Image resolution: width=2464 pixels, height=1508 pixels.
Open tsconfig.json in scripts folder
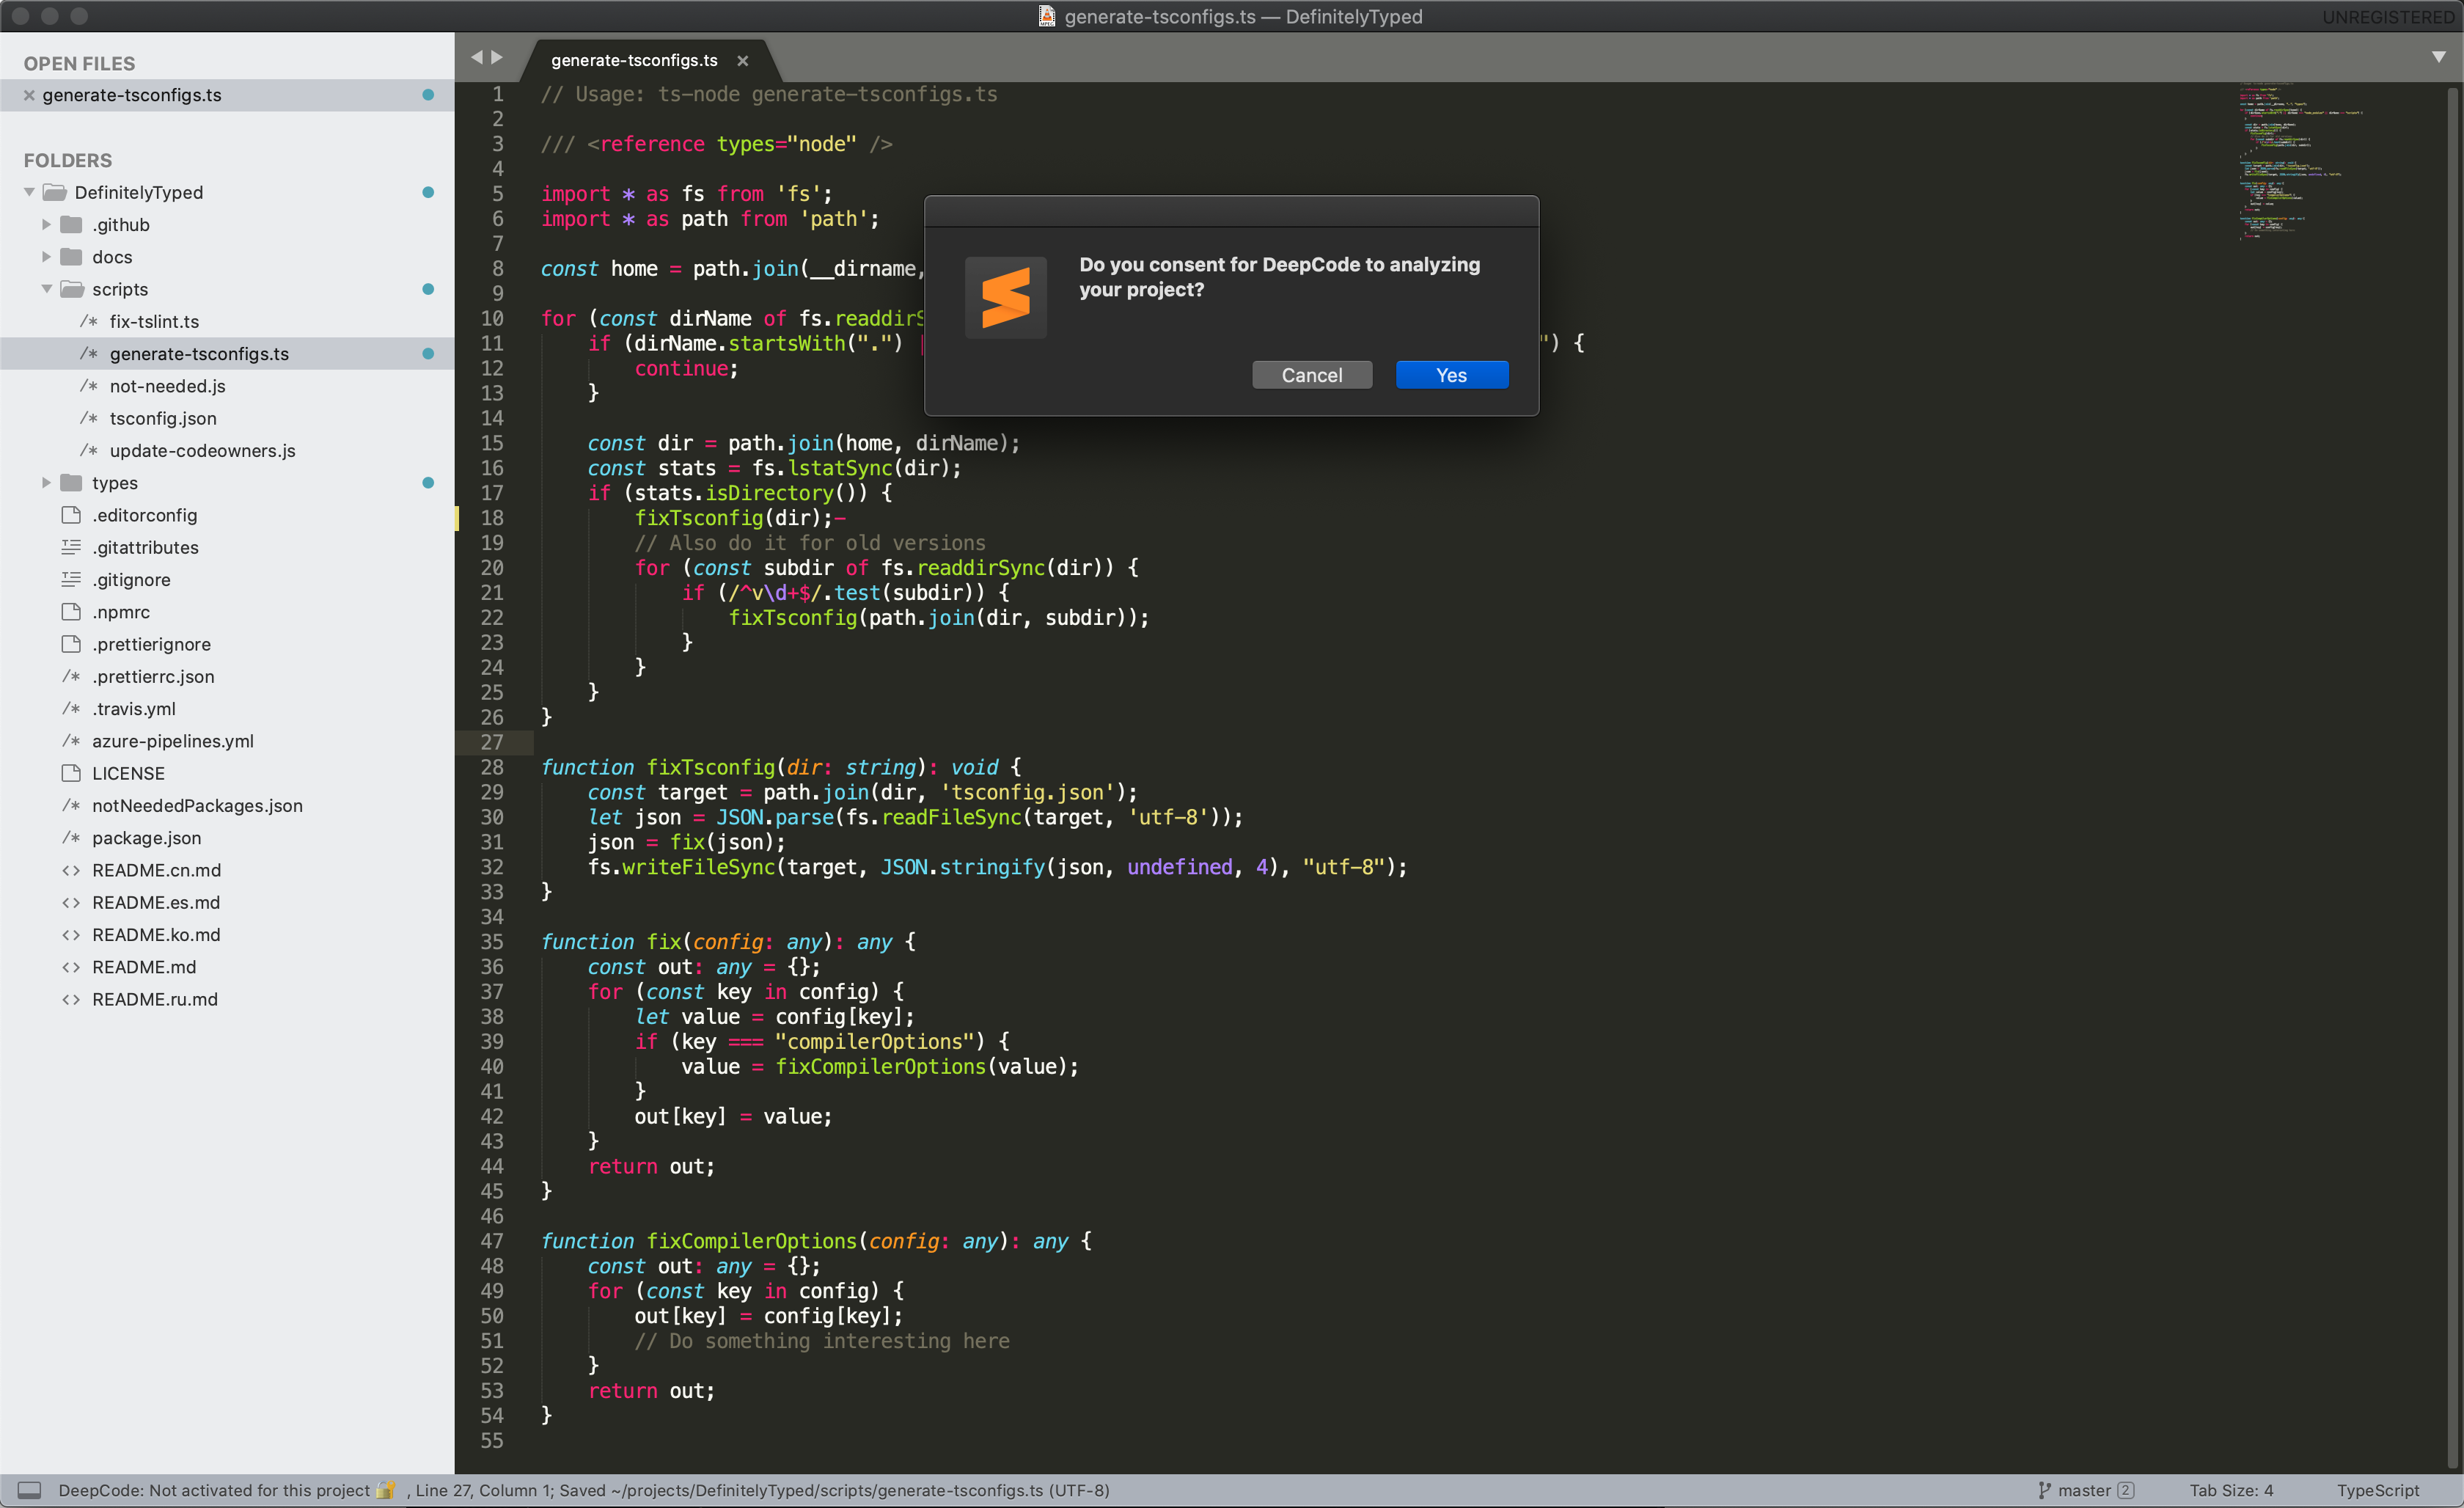[163, 418]
